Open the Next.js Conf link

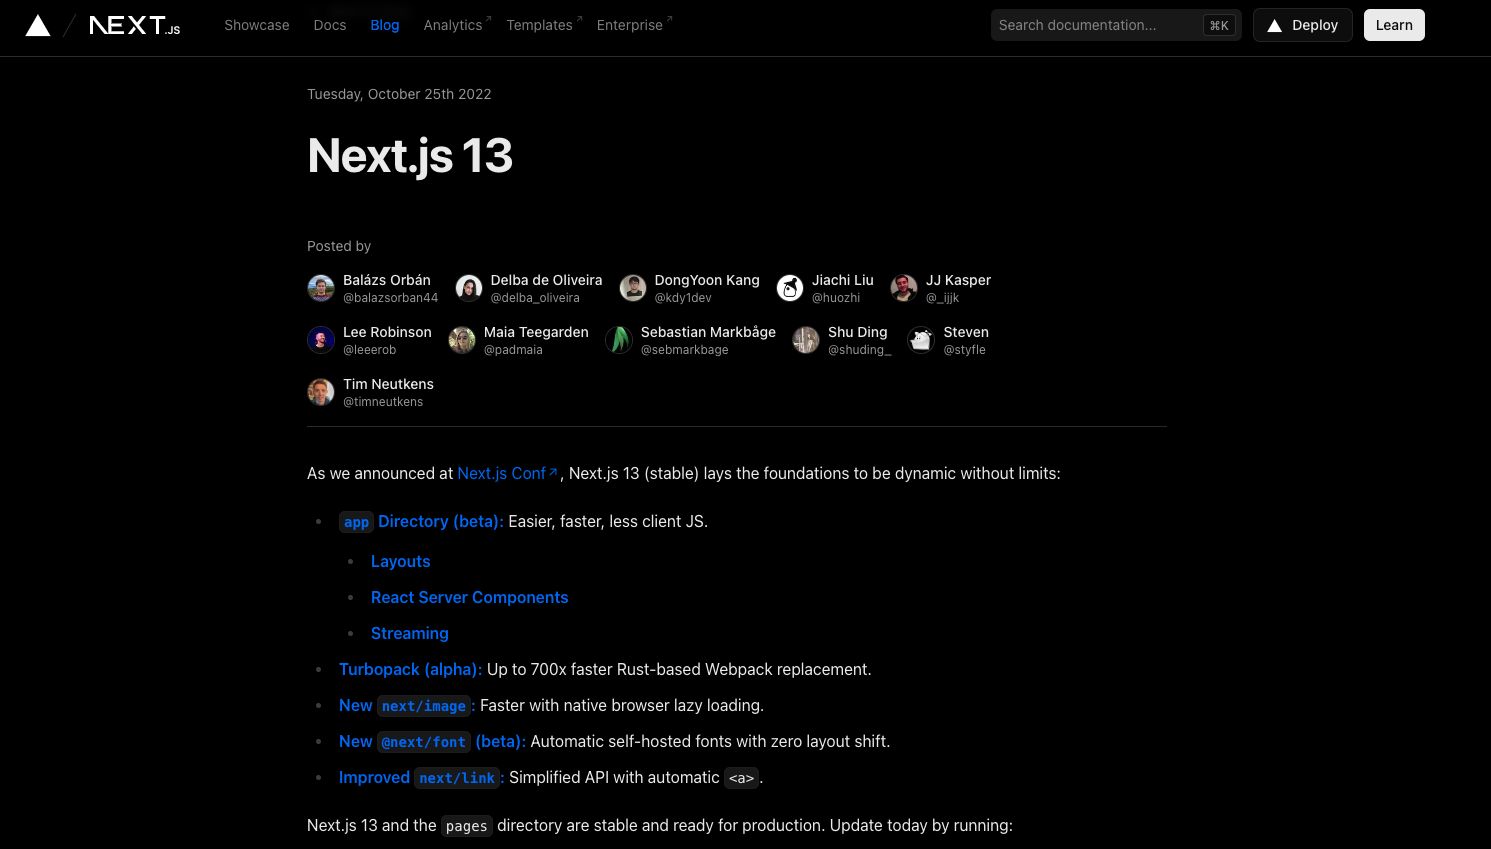click(507, 473)
